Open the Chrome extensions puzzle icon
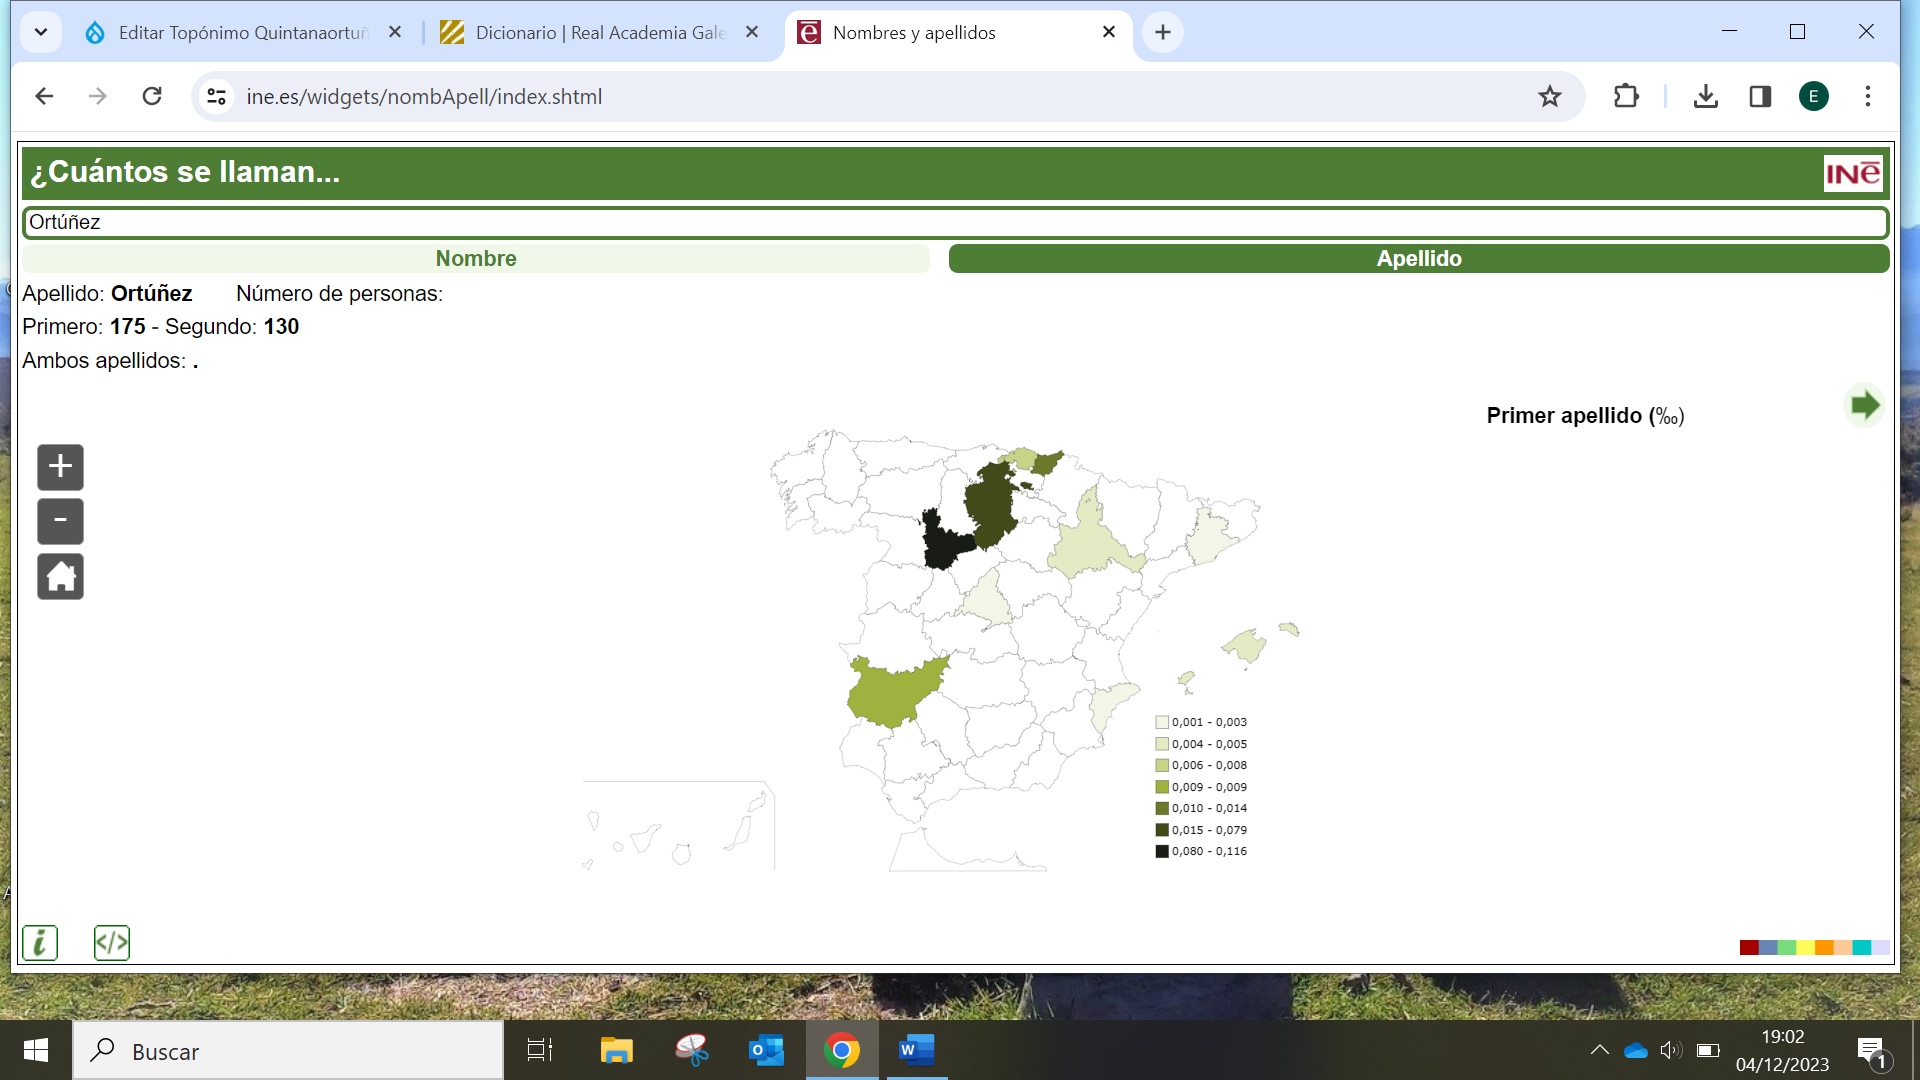Screen dimensions: 1920x1080 coord(1626,97)
